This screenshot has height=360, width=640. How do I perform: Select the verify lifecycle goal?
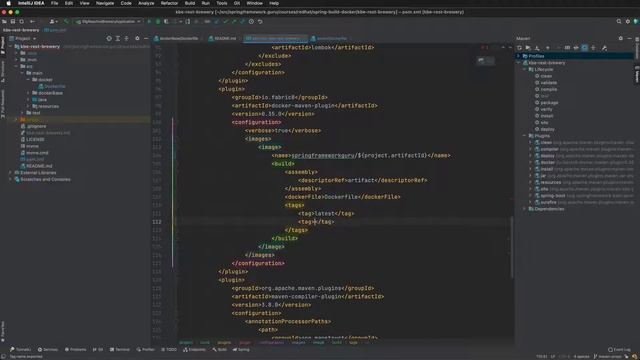coord(546,109)
